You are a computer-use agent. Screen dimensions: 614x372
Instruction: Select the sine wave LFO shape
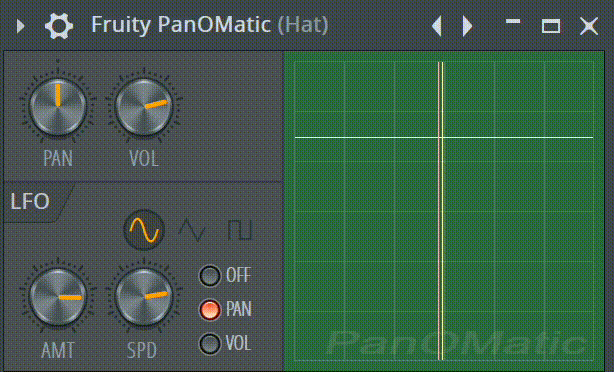(x=144, y=230)
